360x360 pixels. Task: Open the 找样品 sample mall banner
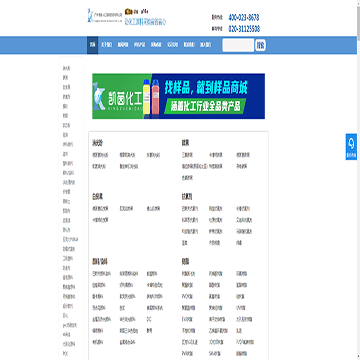pyautogui.click(x=178, y=96)
